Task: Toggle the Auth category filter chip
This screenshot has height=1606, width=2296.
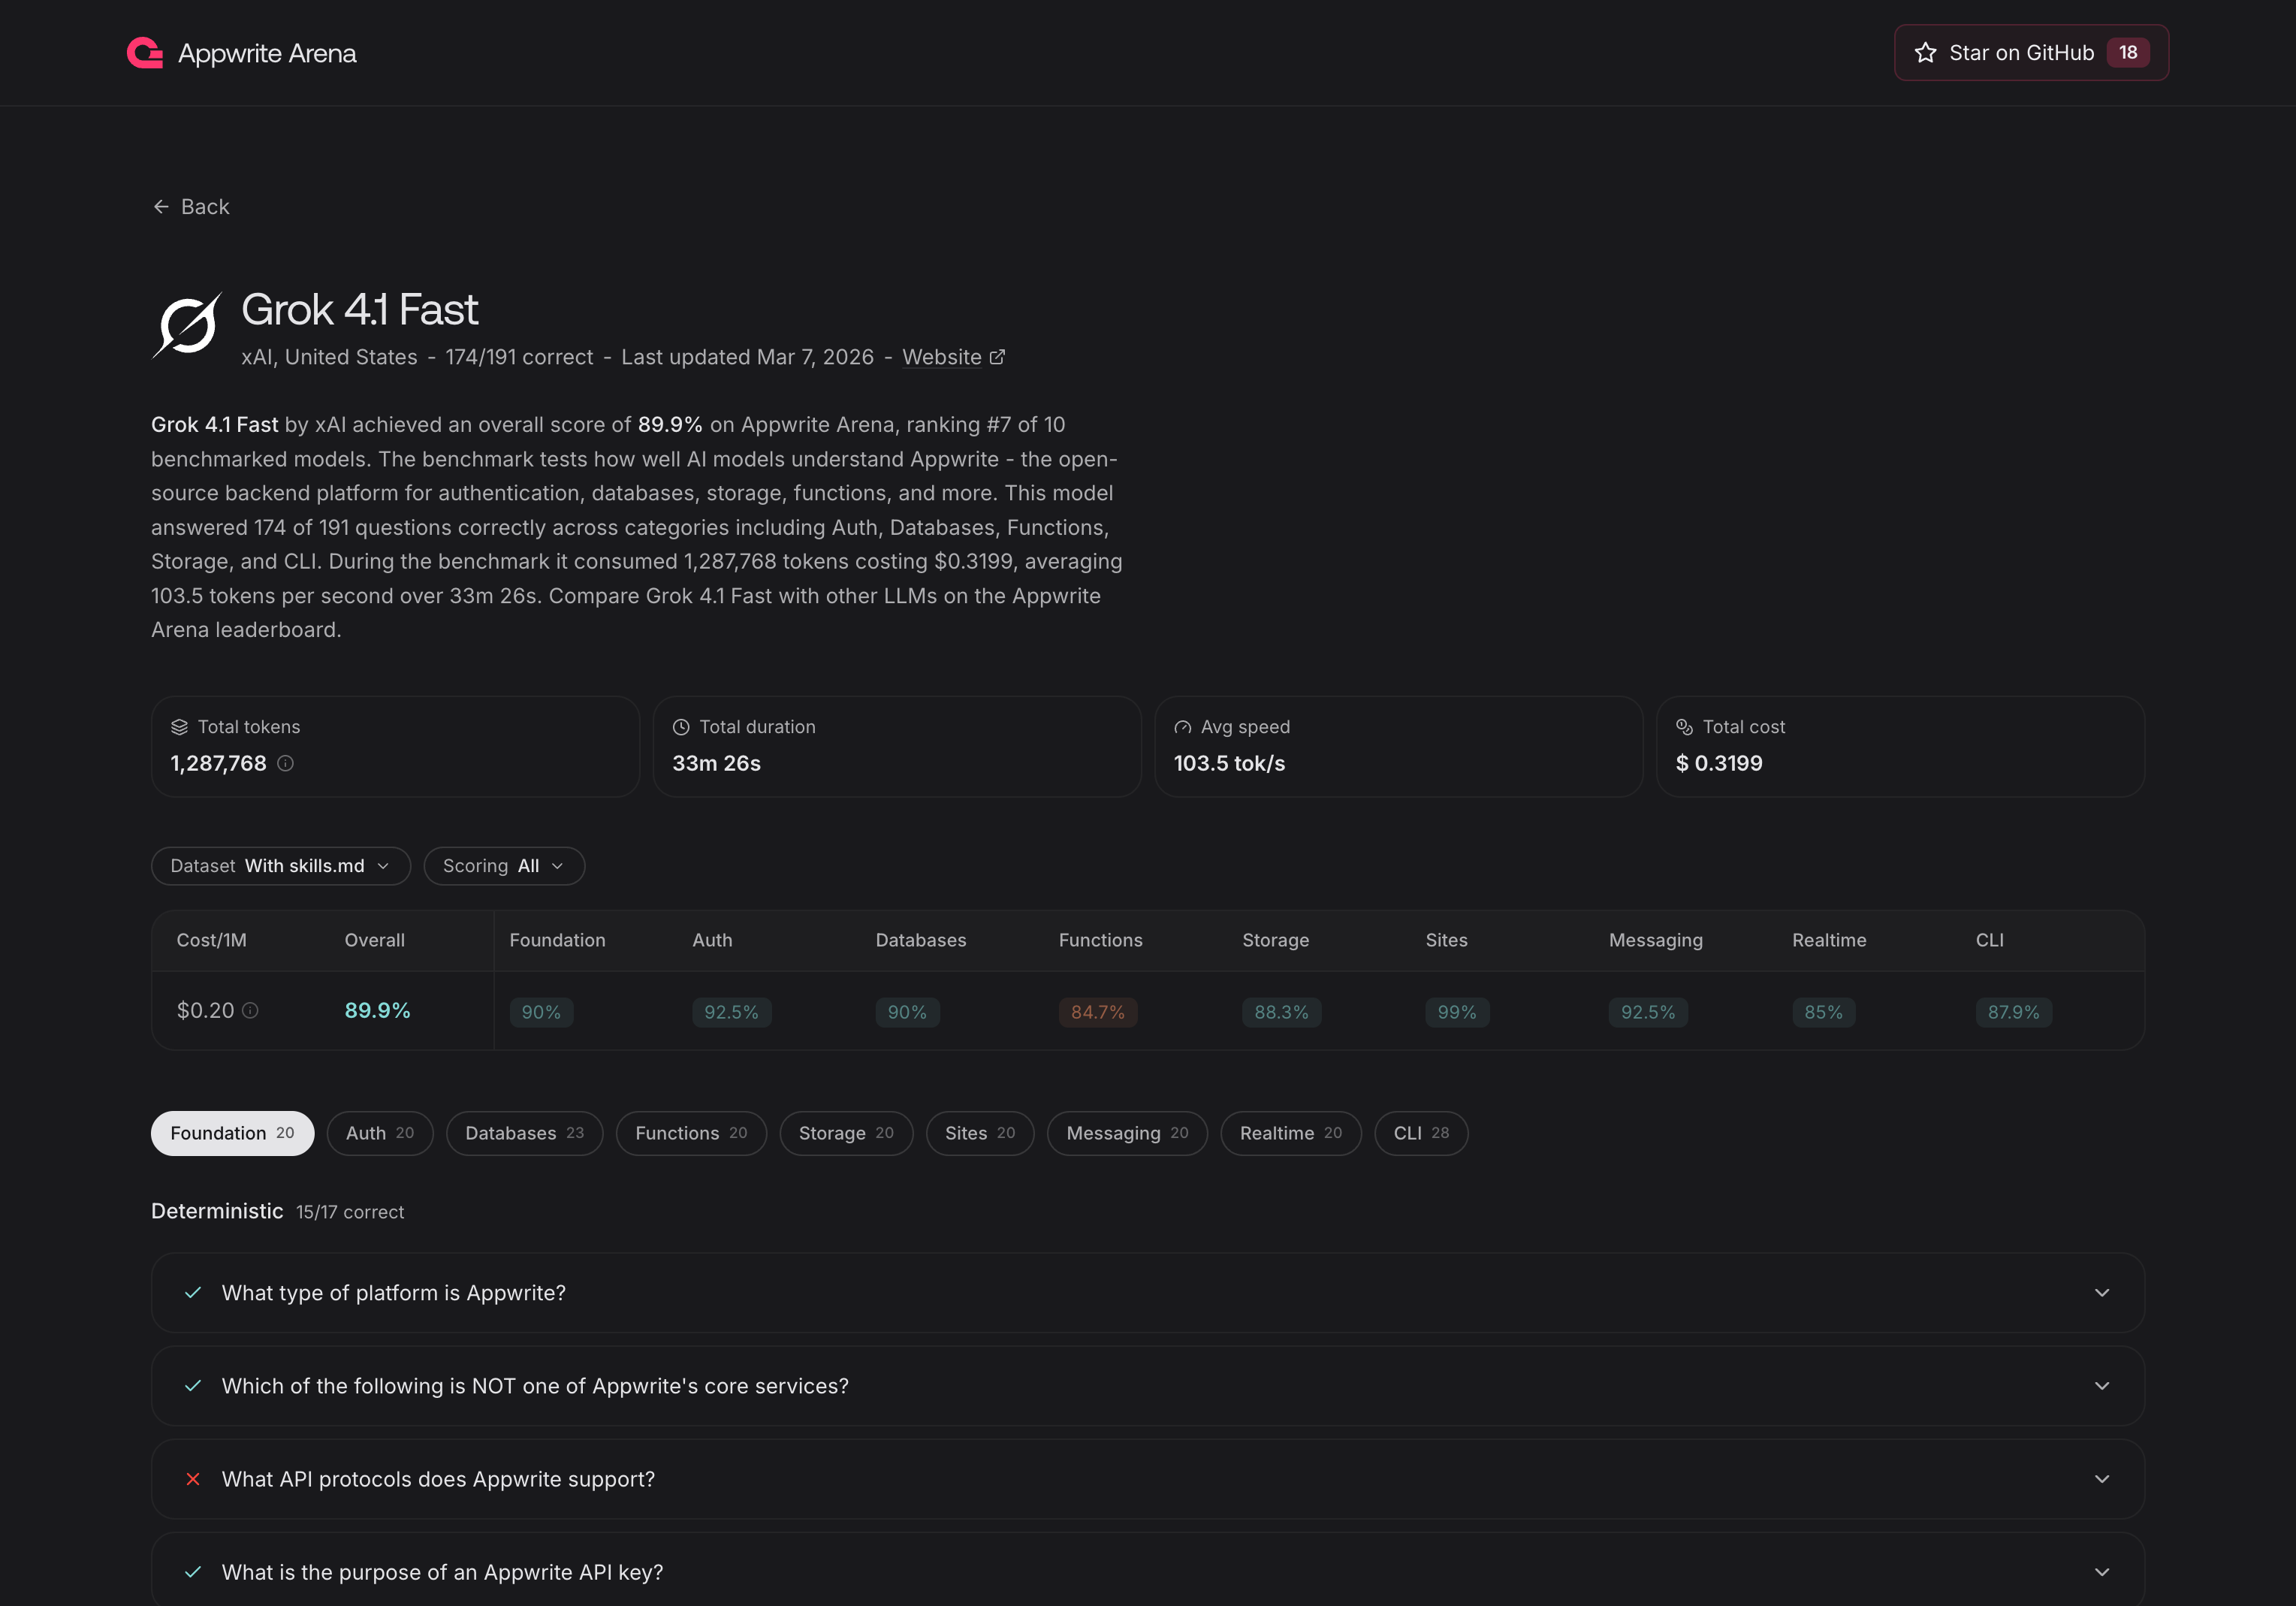Action: (x=380, y=1133)
